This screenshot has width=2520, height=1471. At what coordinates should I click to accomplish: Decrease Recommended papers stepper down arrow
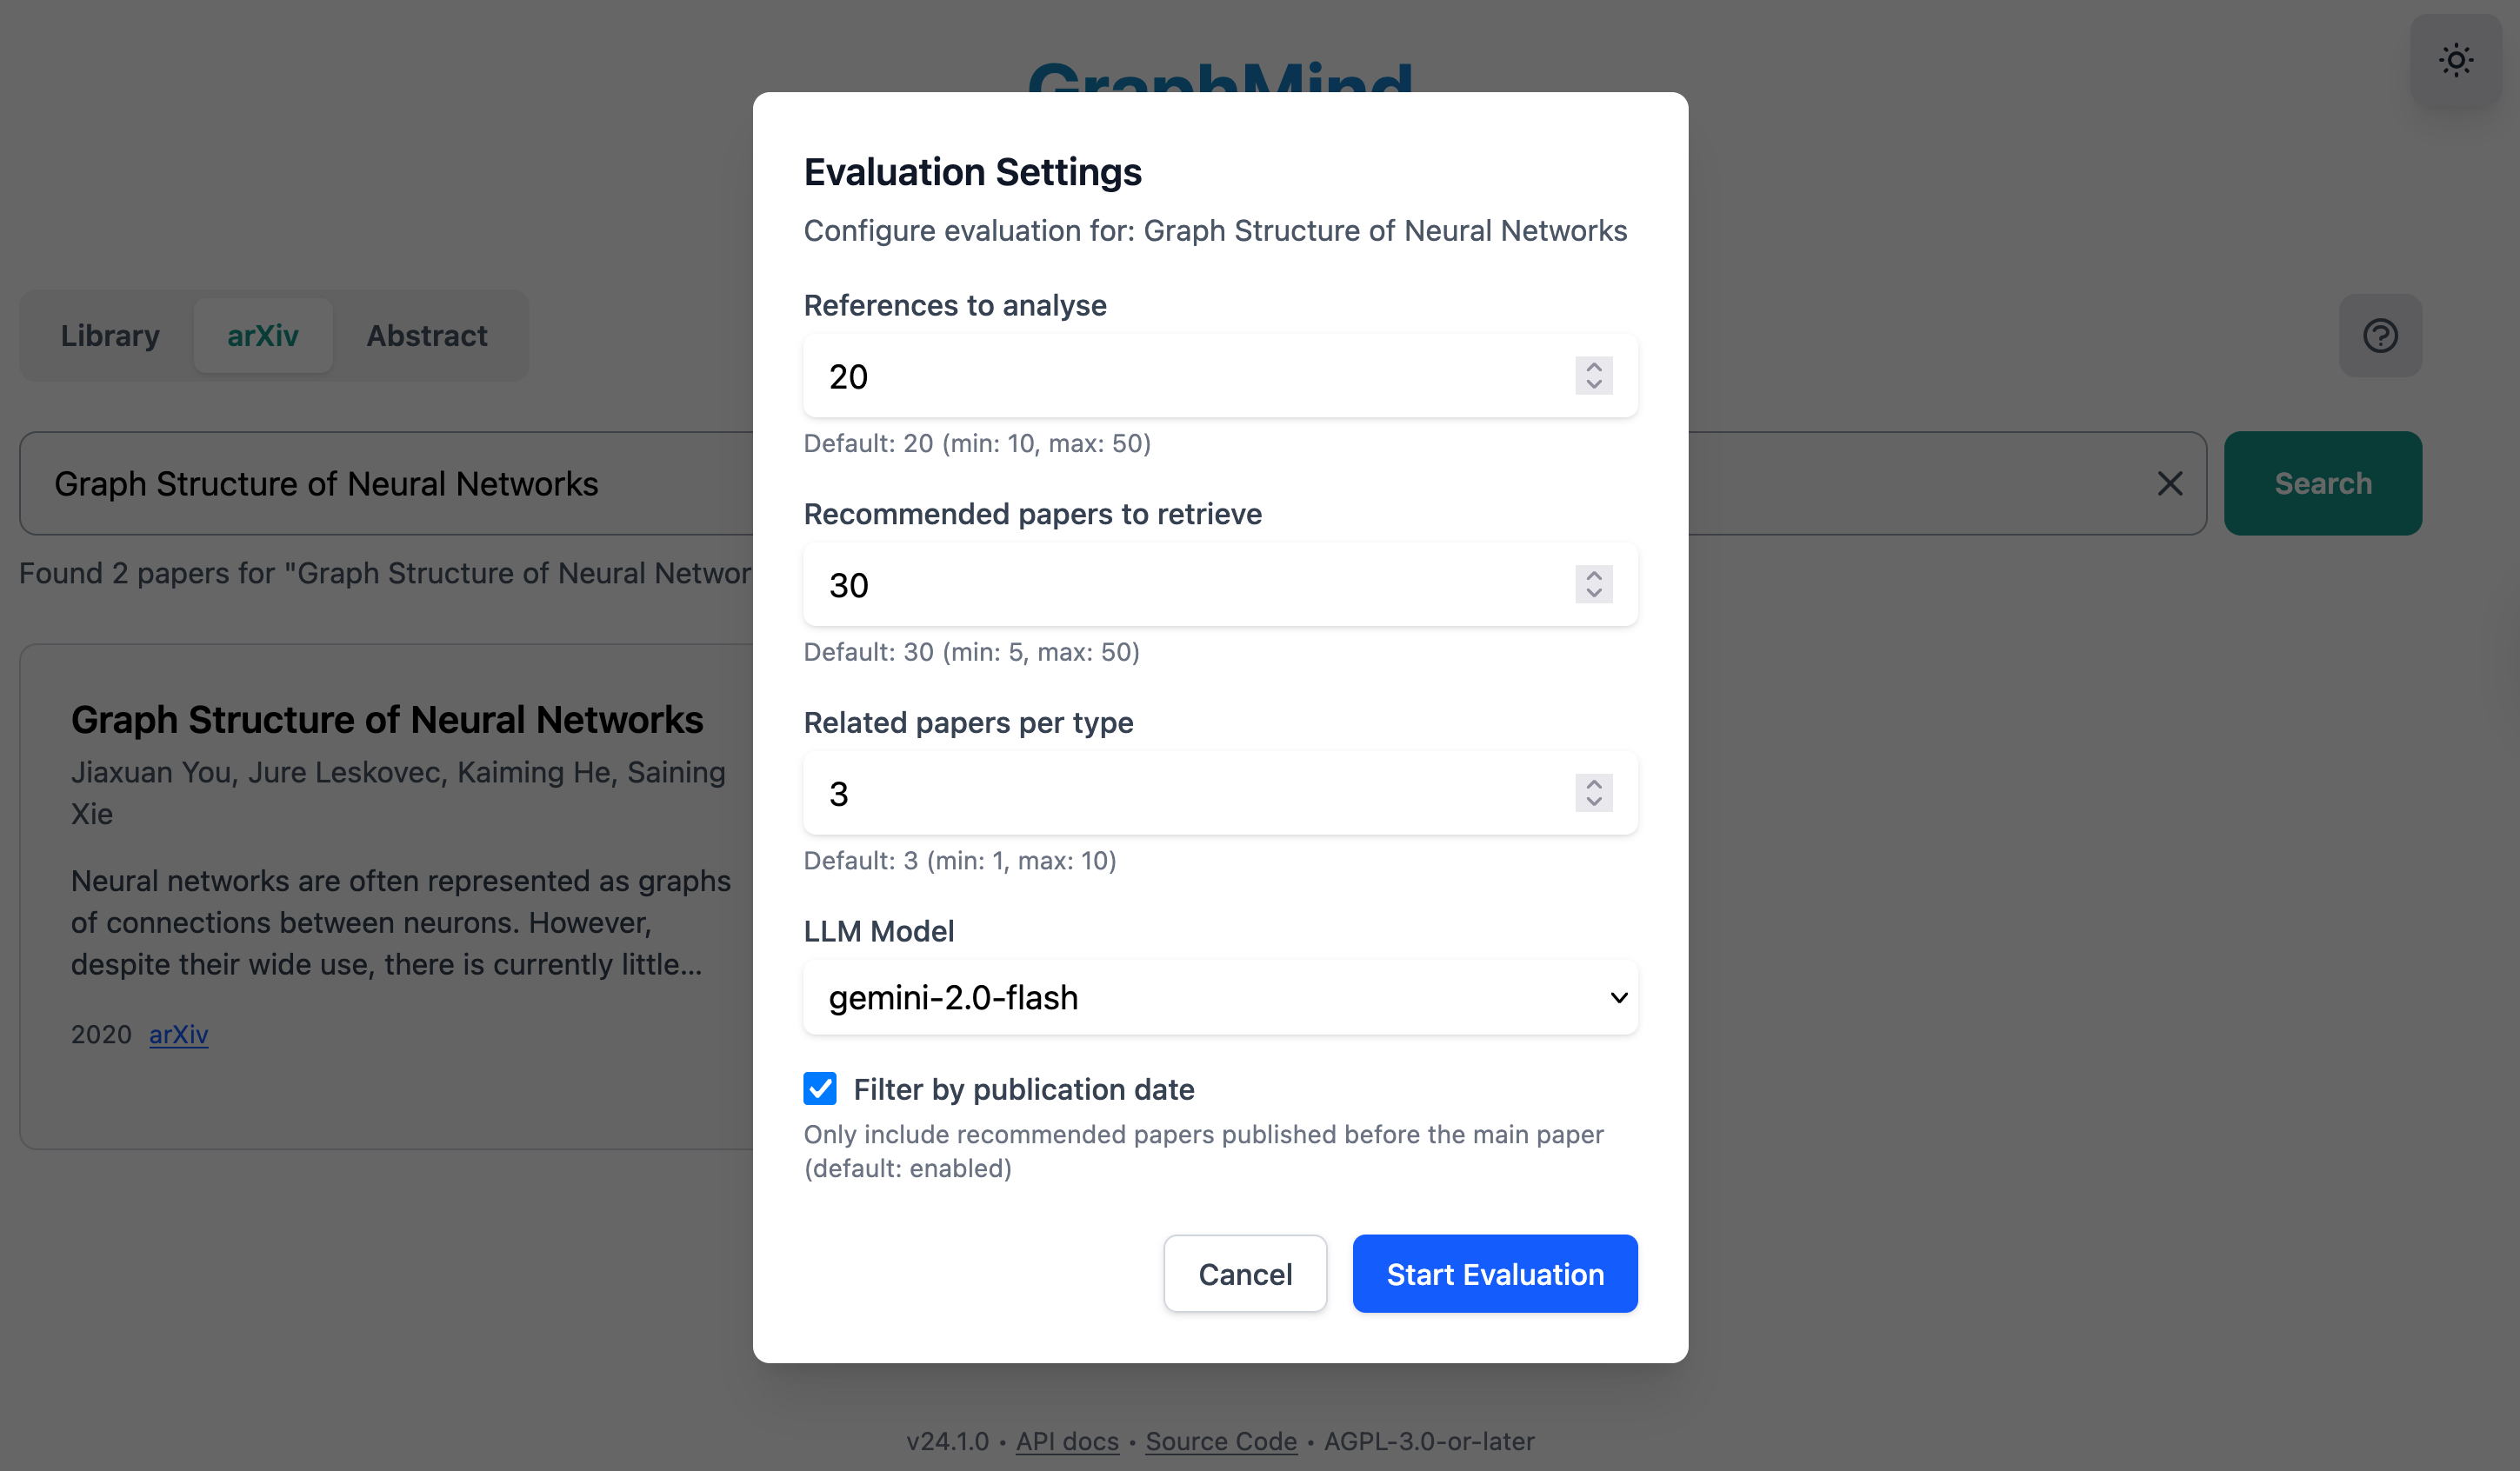[1593, 594]
